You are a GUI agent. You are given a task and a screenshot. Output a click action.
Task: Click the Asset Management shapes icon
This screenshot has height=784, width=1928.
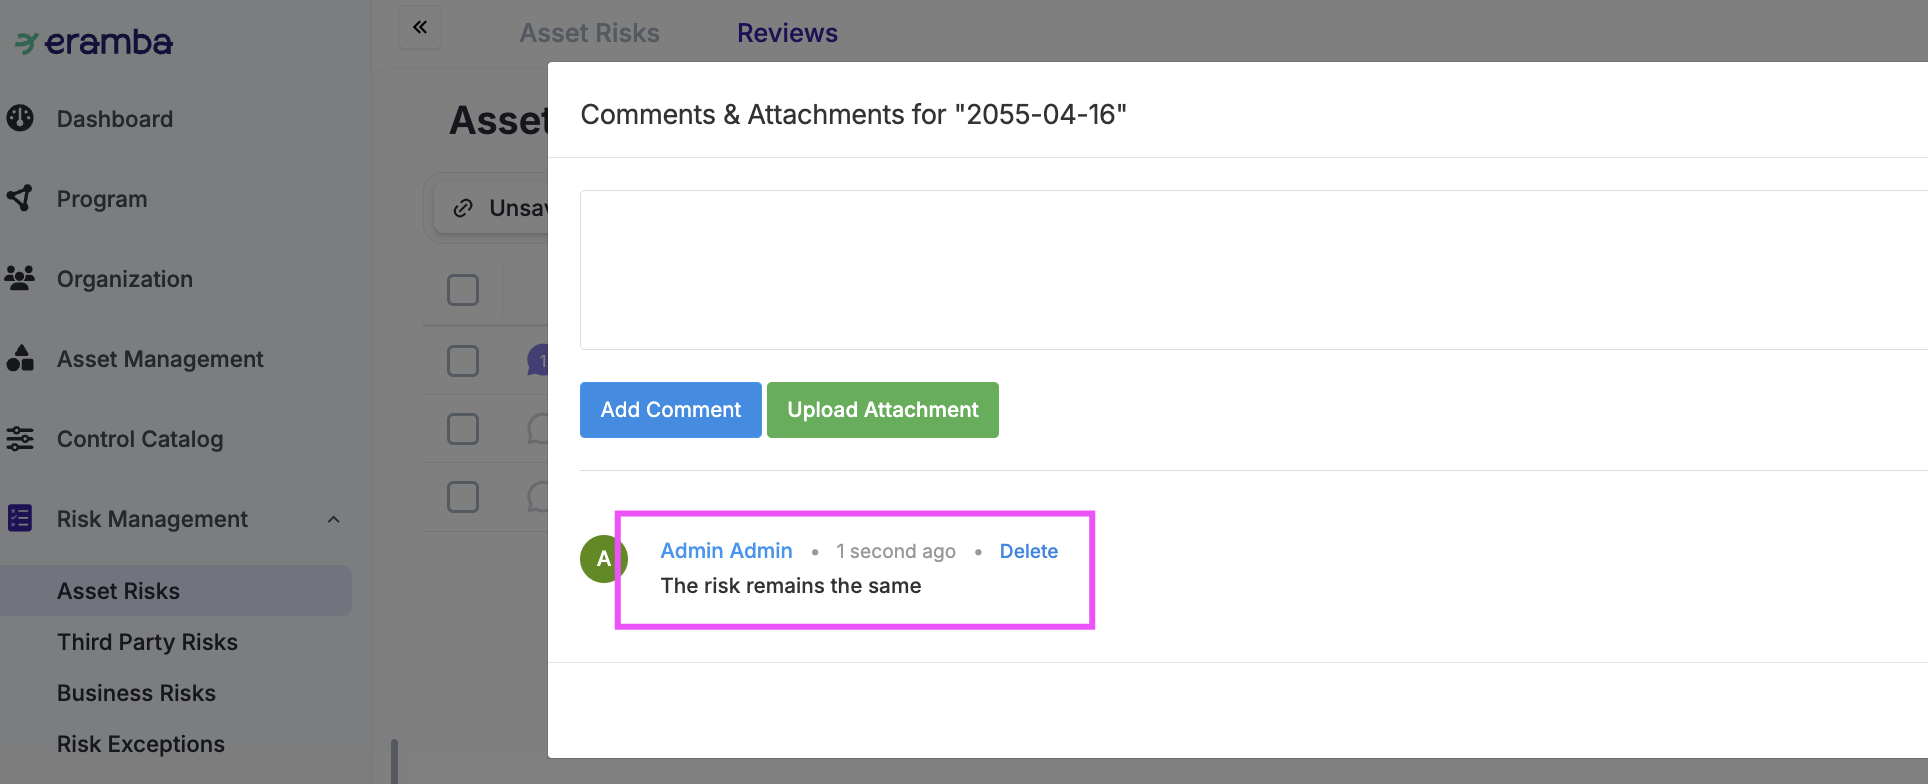coord(20,358)
